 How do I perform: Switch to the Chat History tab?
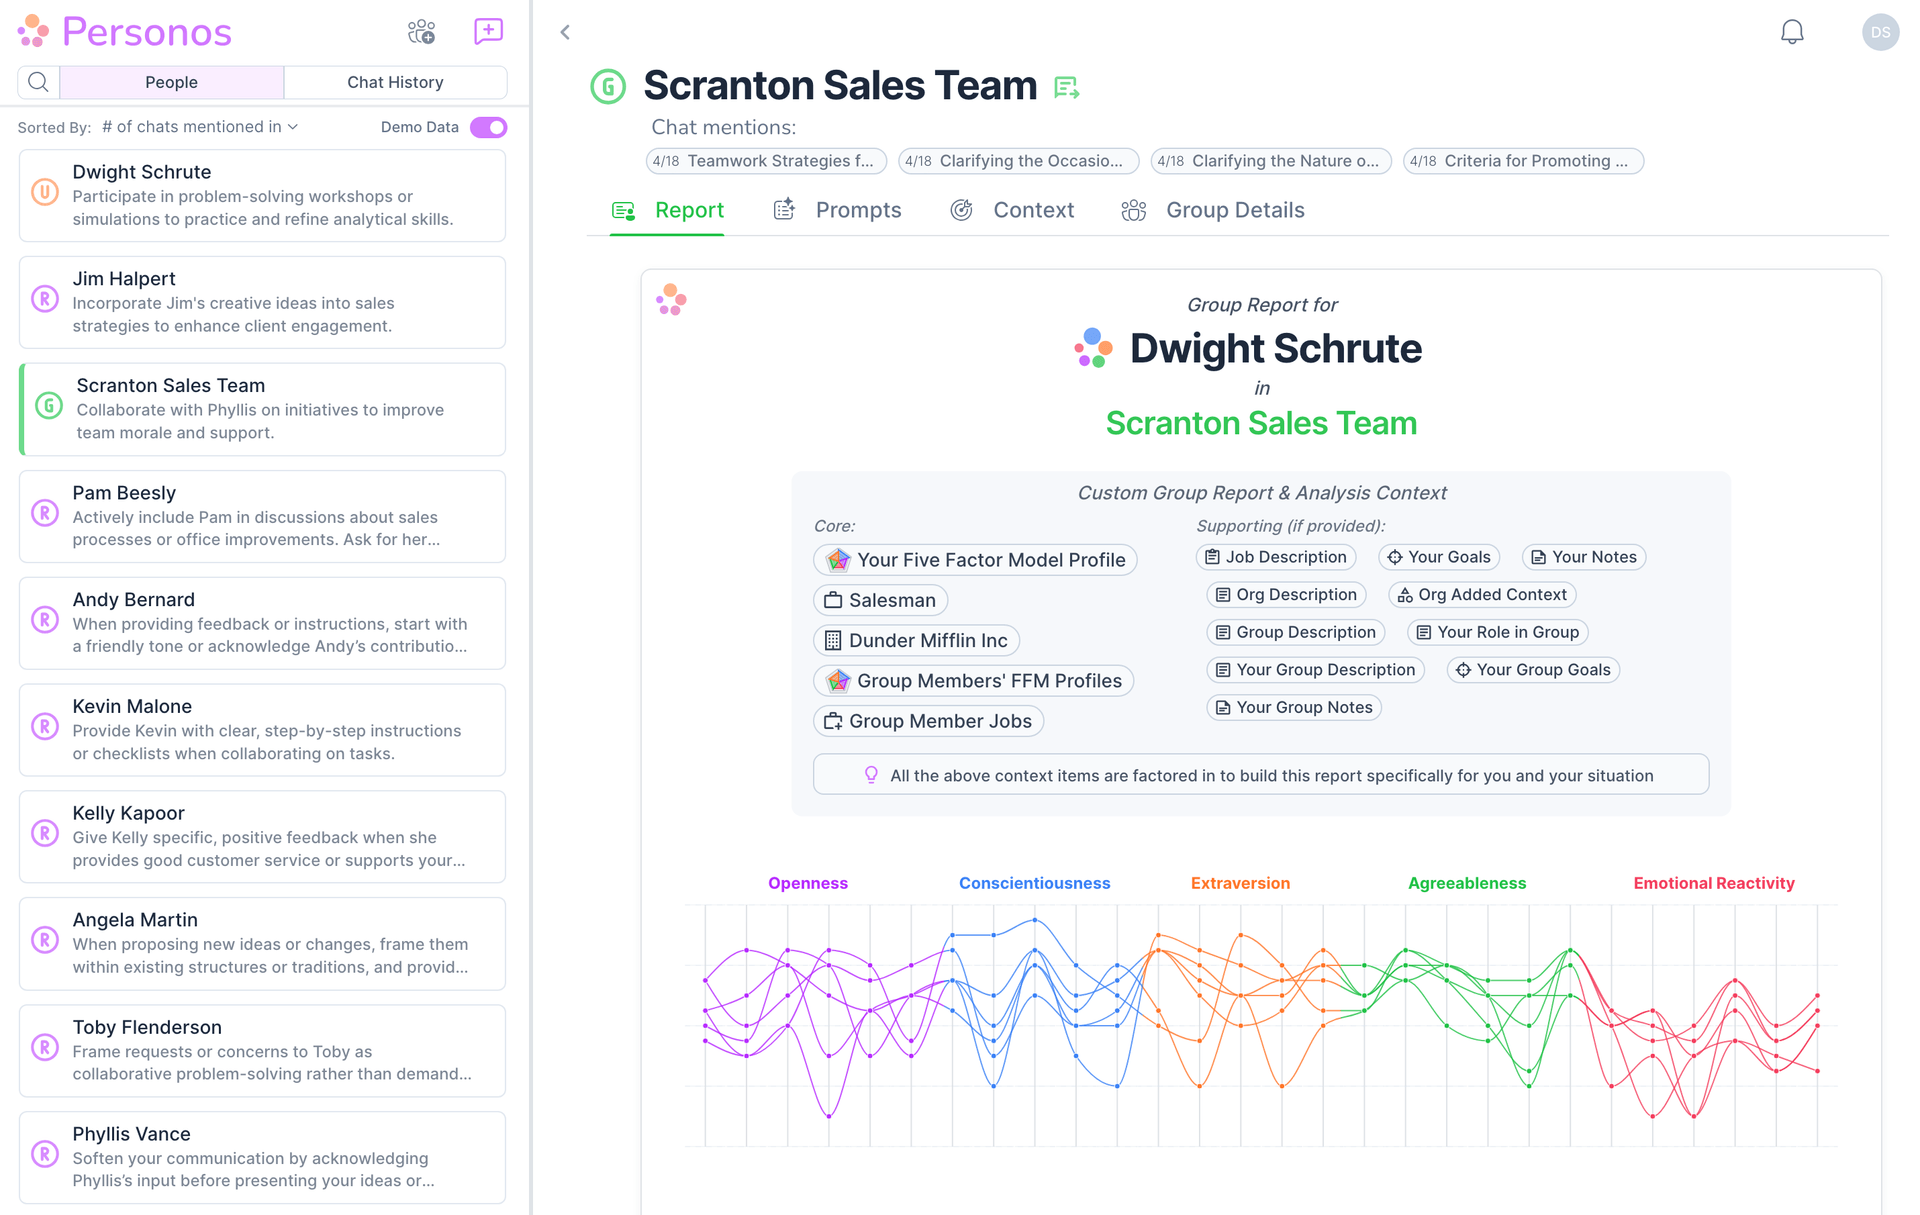point(395,82)
